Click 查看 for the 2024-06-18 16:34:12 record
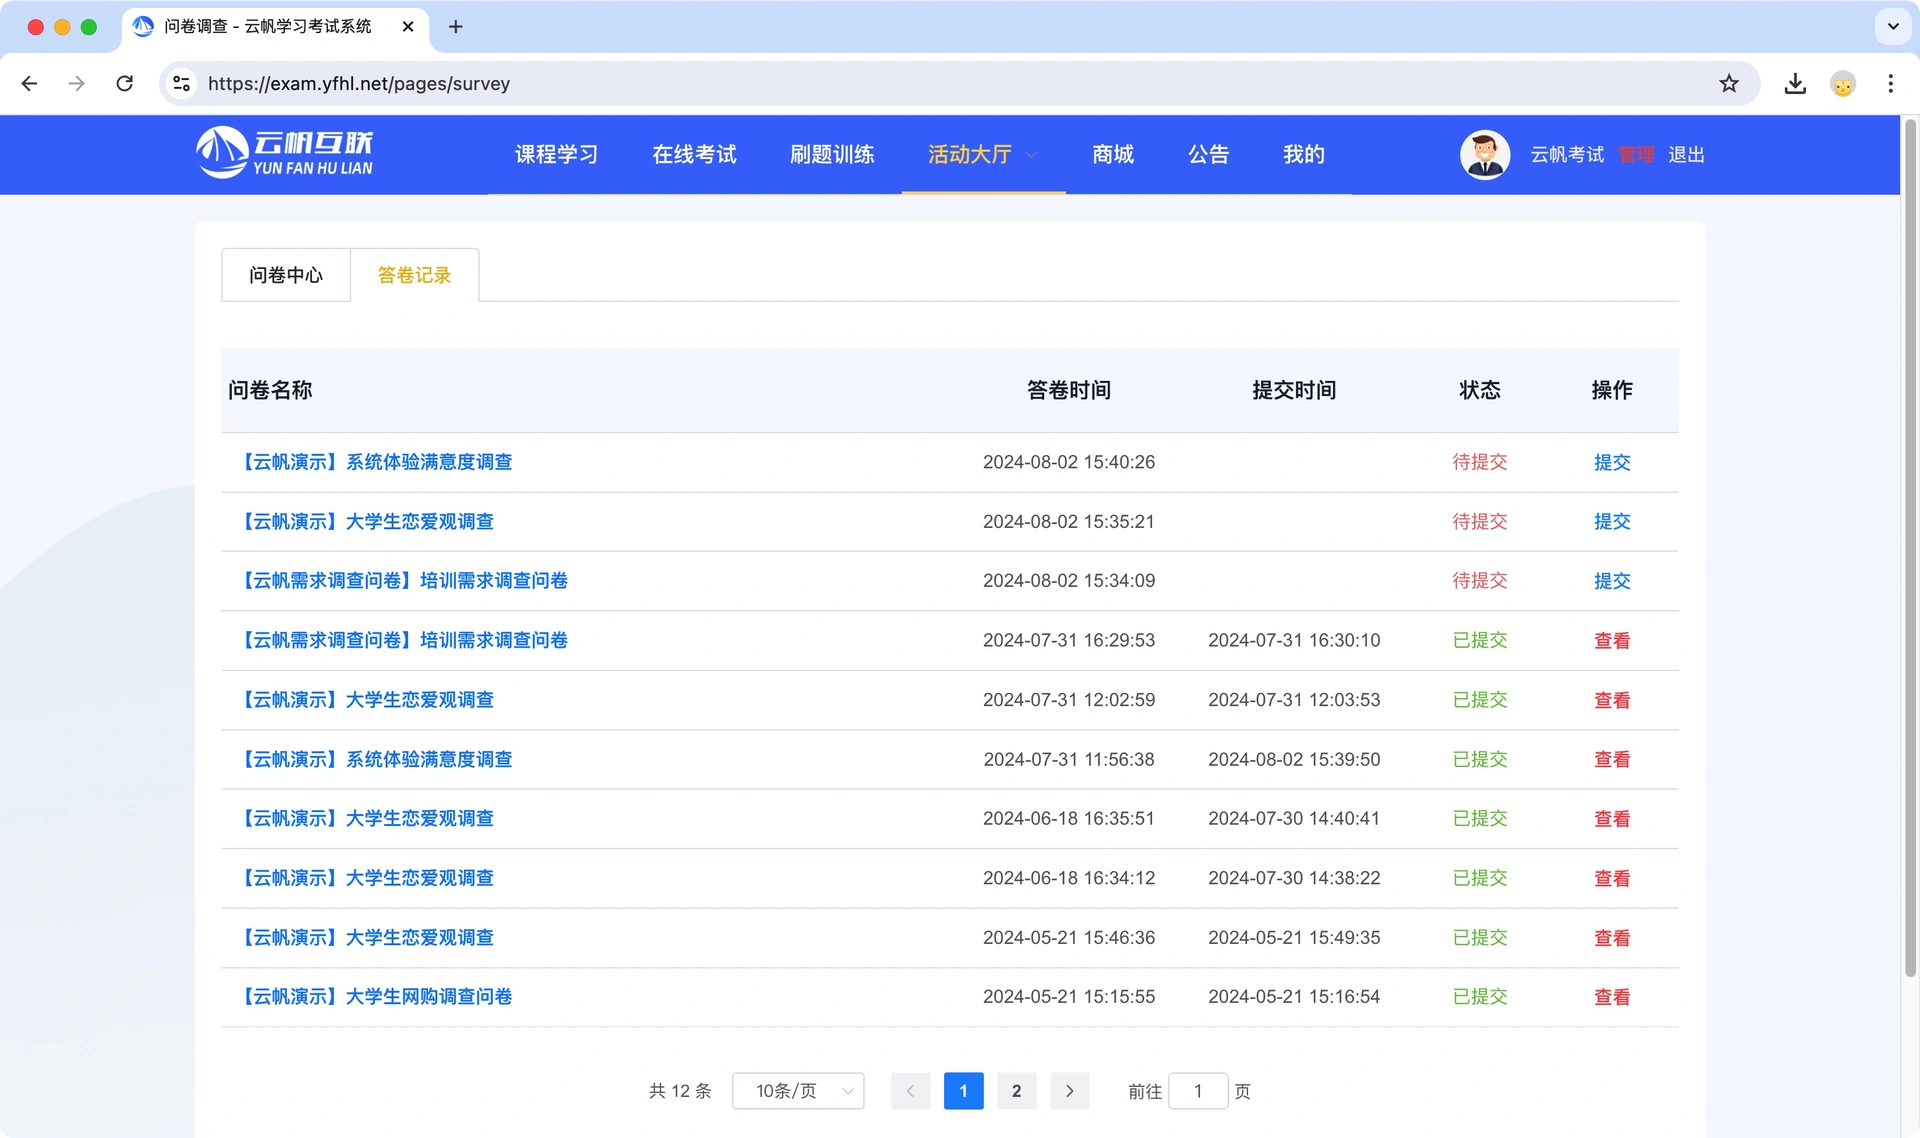This screenshot has height=1138, width=1920. (1612, 878)
